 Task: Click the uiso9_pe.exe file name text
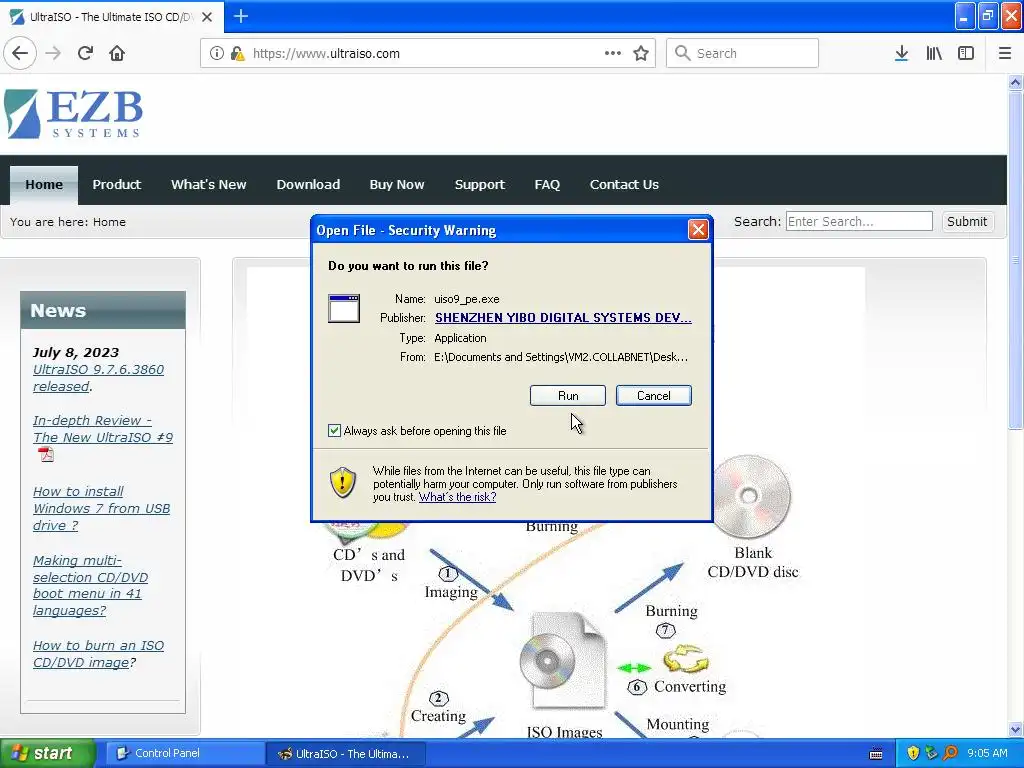point(466,299)
